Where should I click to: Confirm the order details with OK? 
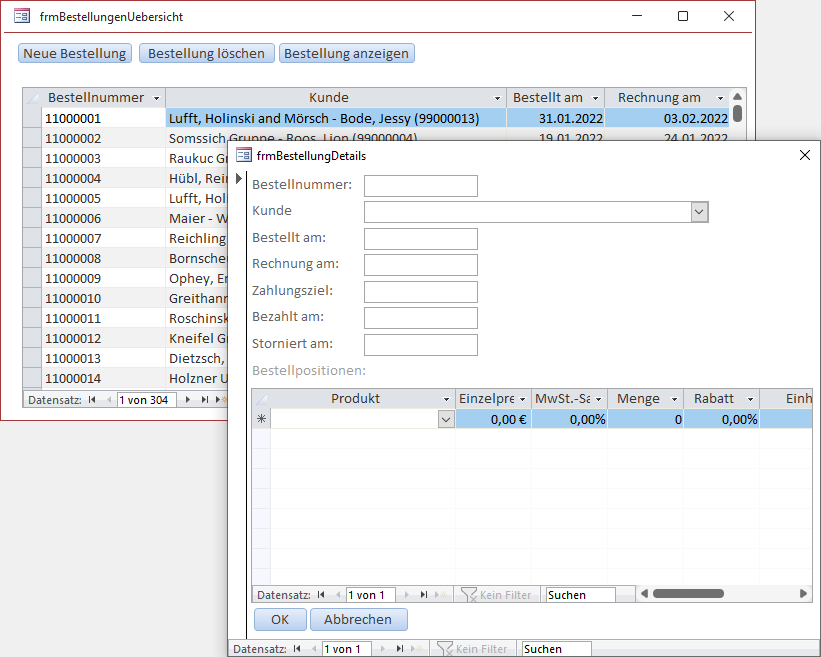point(280,620)
